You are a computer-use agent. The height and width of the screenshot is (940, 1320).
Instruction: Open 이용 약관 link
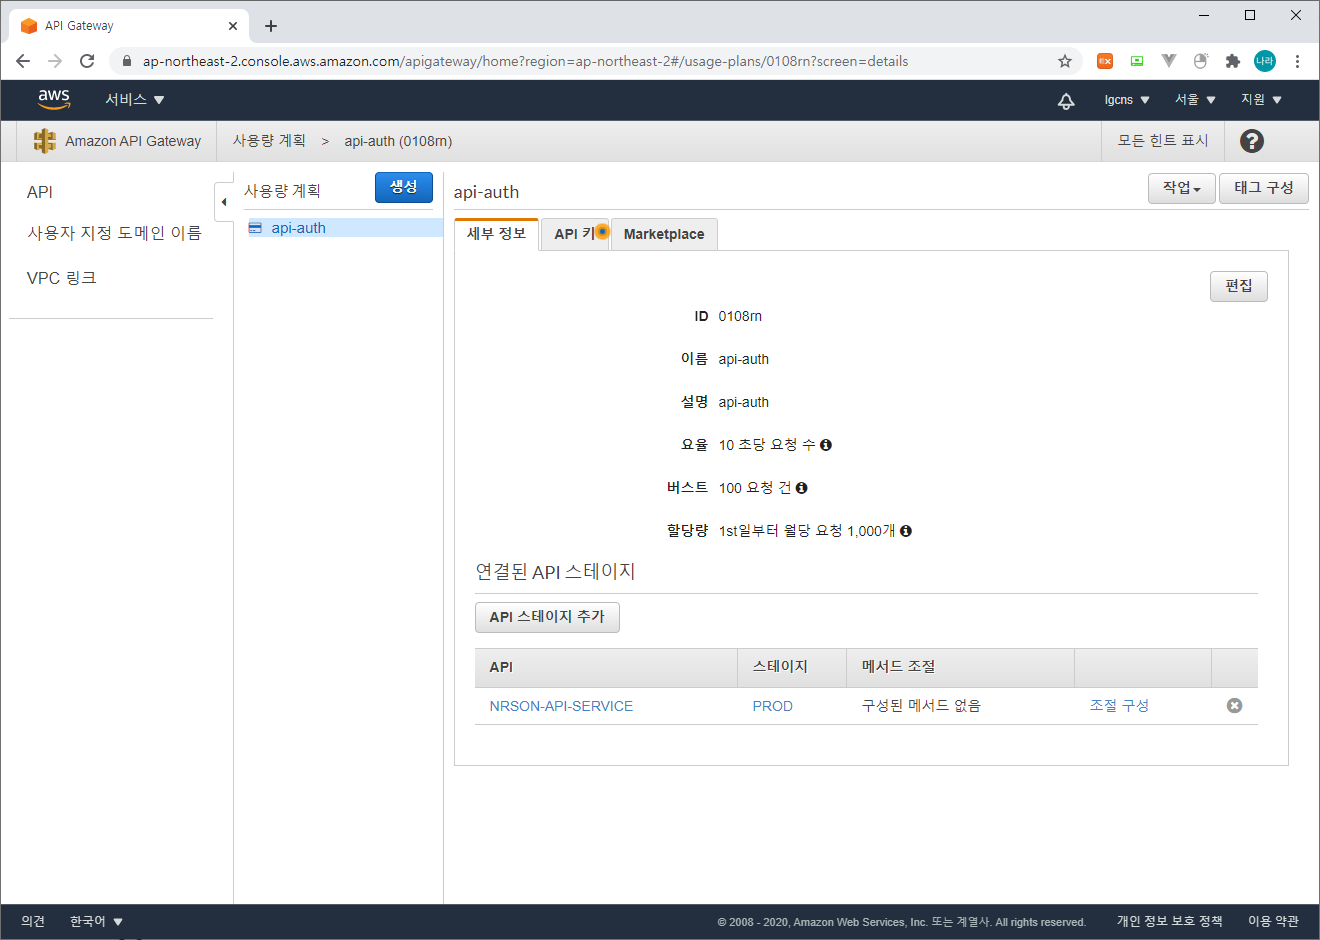coord(1273,921)
